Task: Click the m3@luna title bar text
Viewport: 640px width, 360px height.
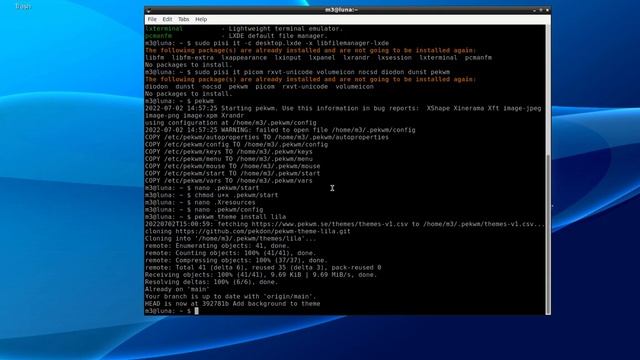Action: (341, 10)
